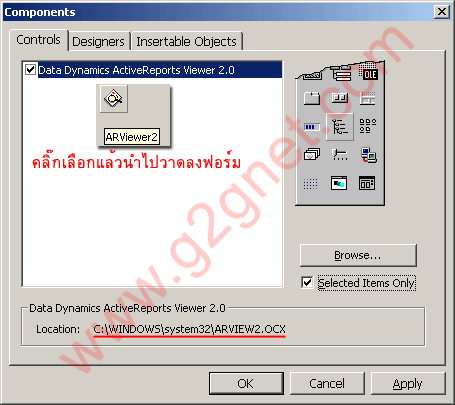Select the TabStrip folder-tab icon

tap(312, 99)
